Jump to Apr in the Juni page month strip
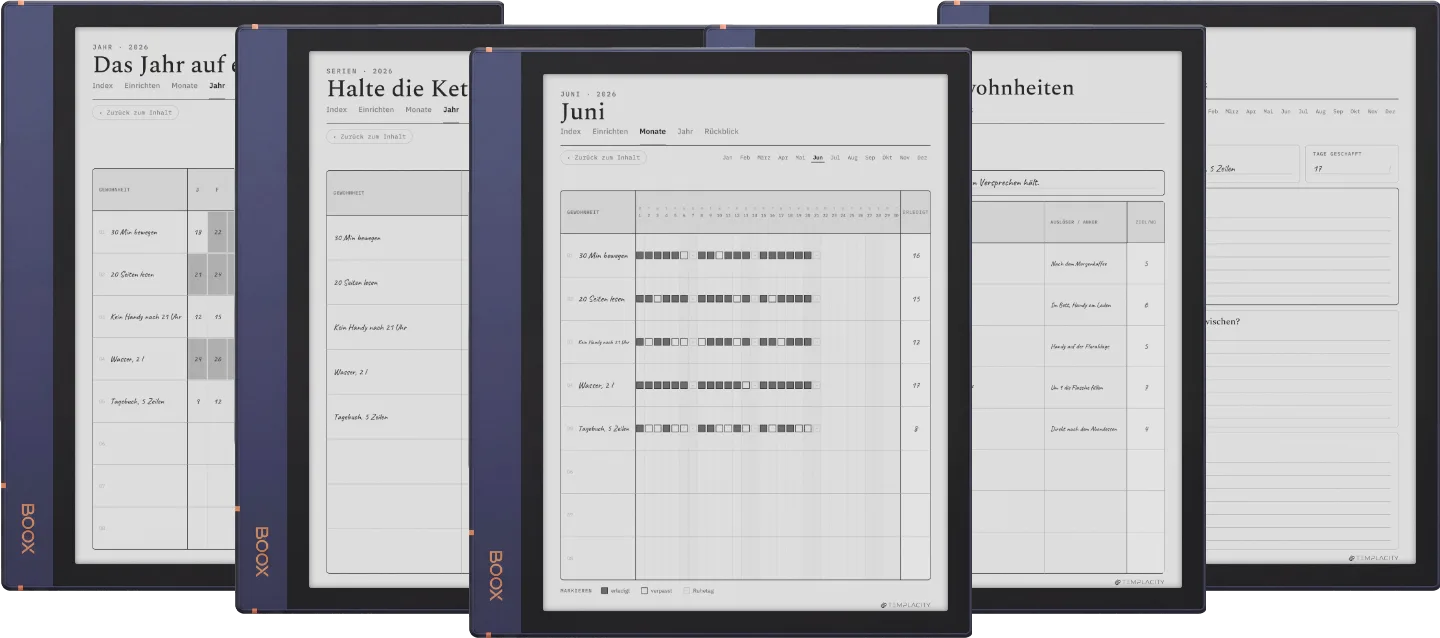This screenshot has height=638, width=1440. pos(783,157)
